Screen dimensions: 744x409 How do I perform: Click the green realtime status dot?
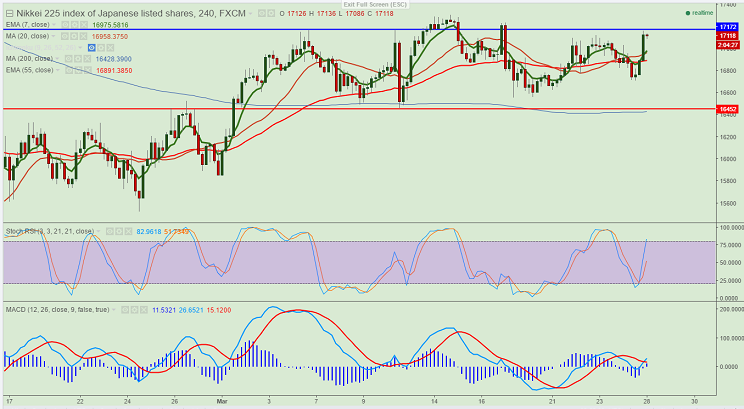coord(688,13)
